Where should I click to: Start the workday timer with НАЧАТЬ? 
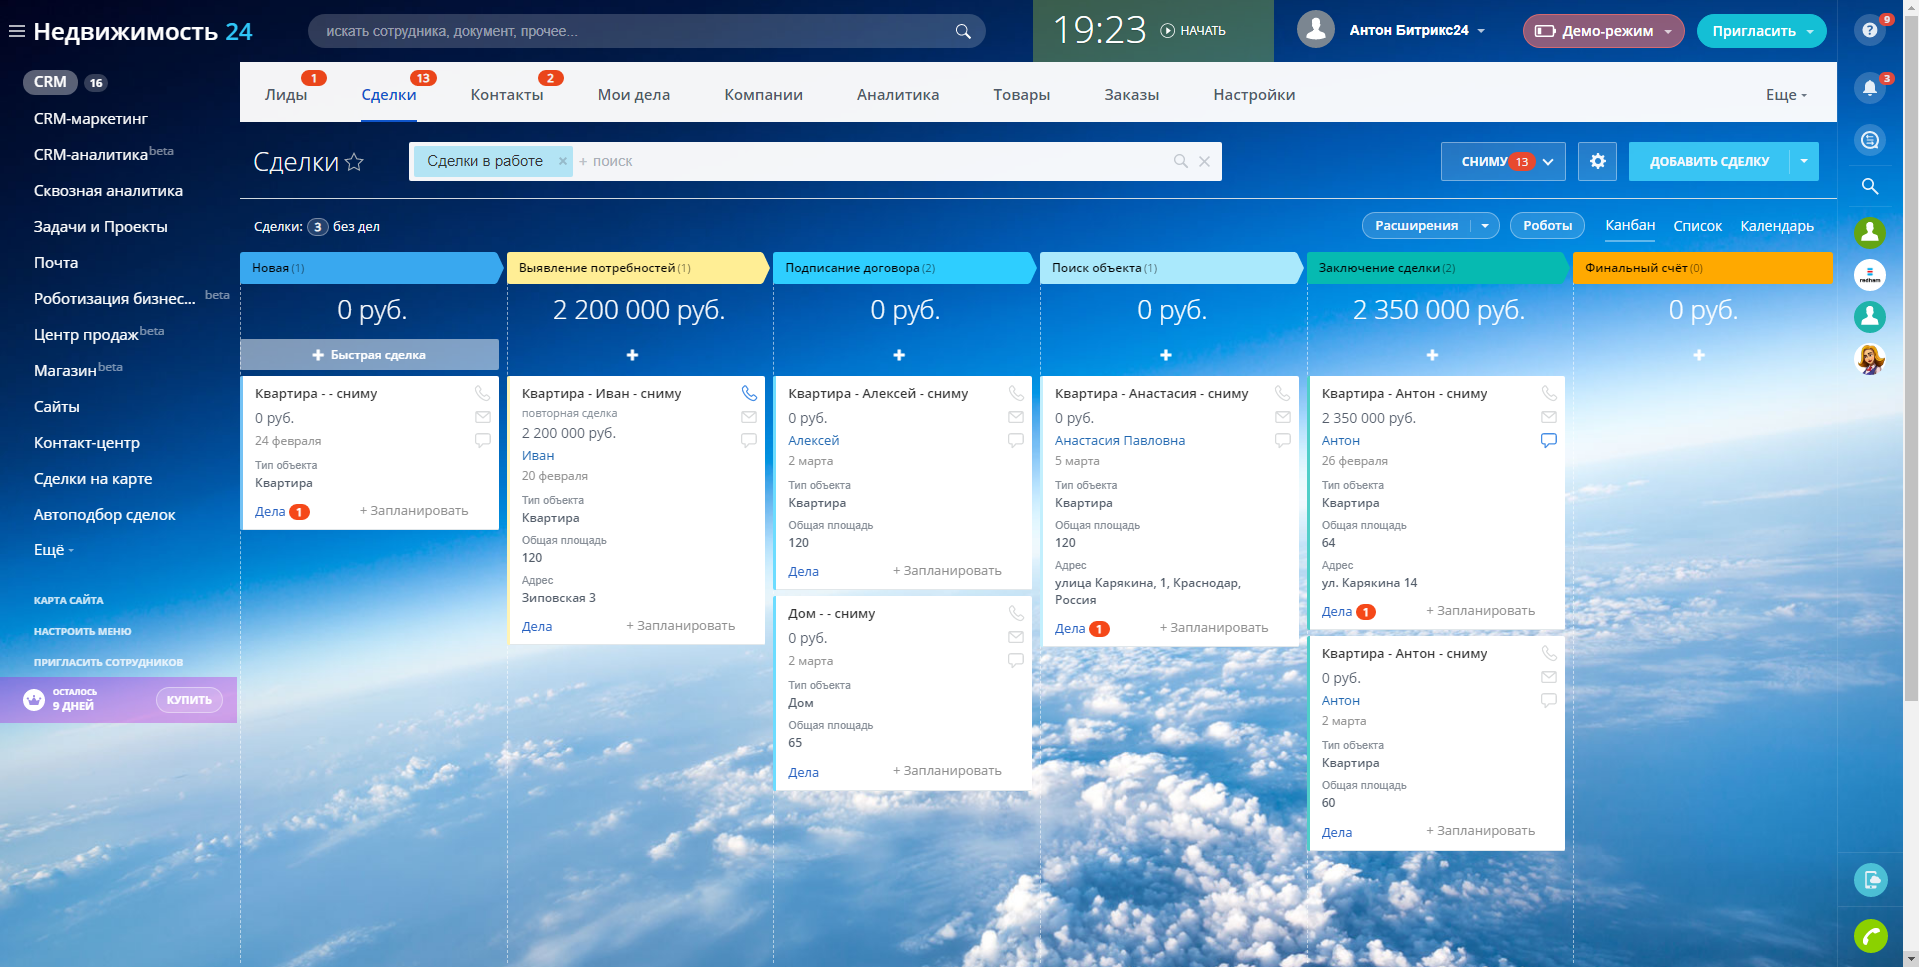coord(1193,31)
